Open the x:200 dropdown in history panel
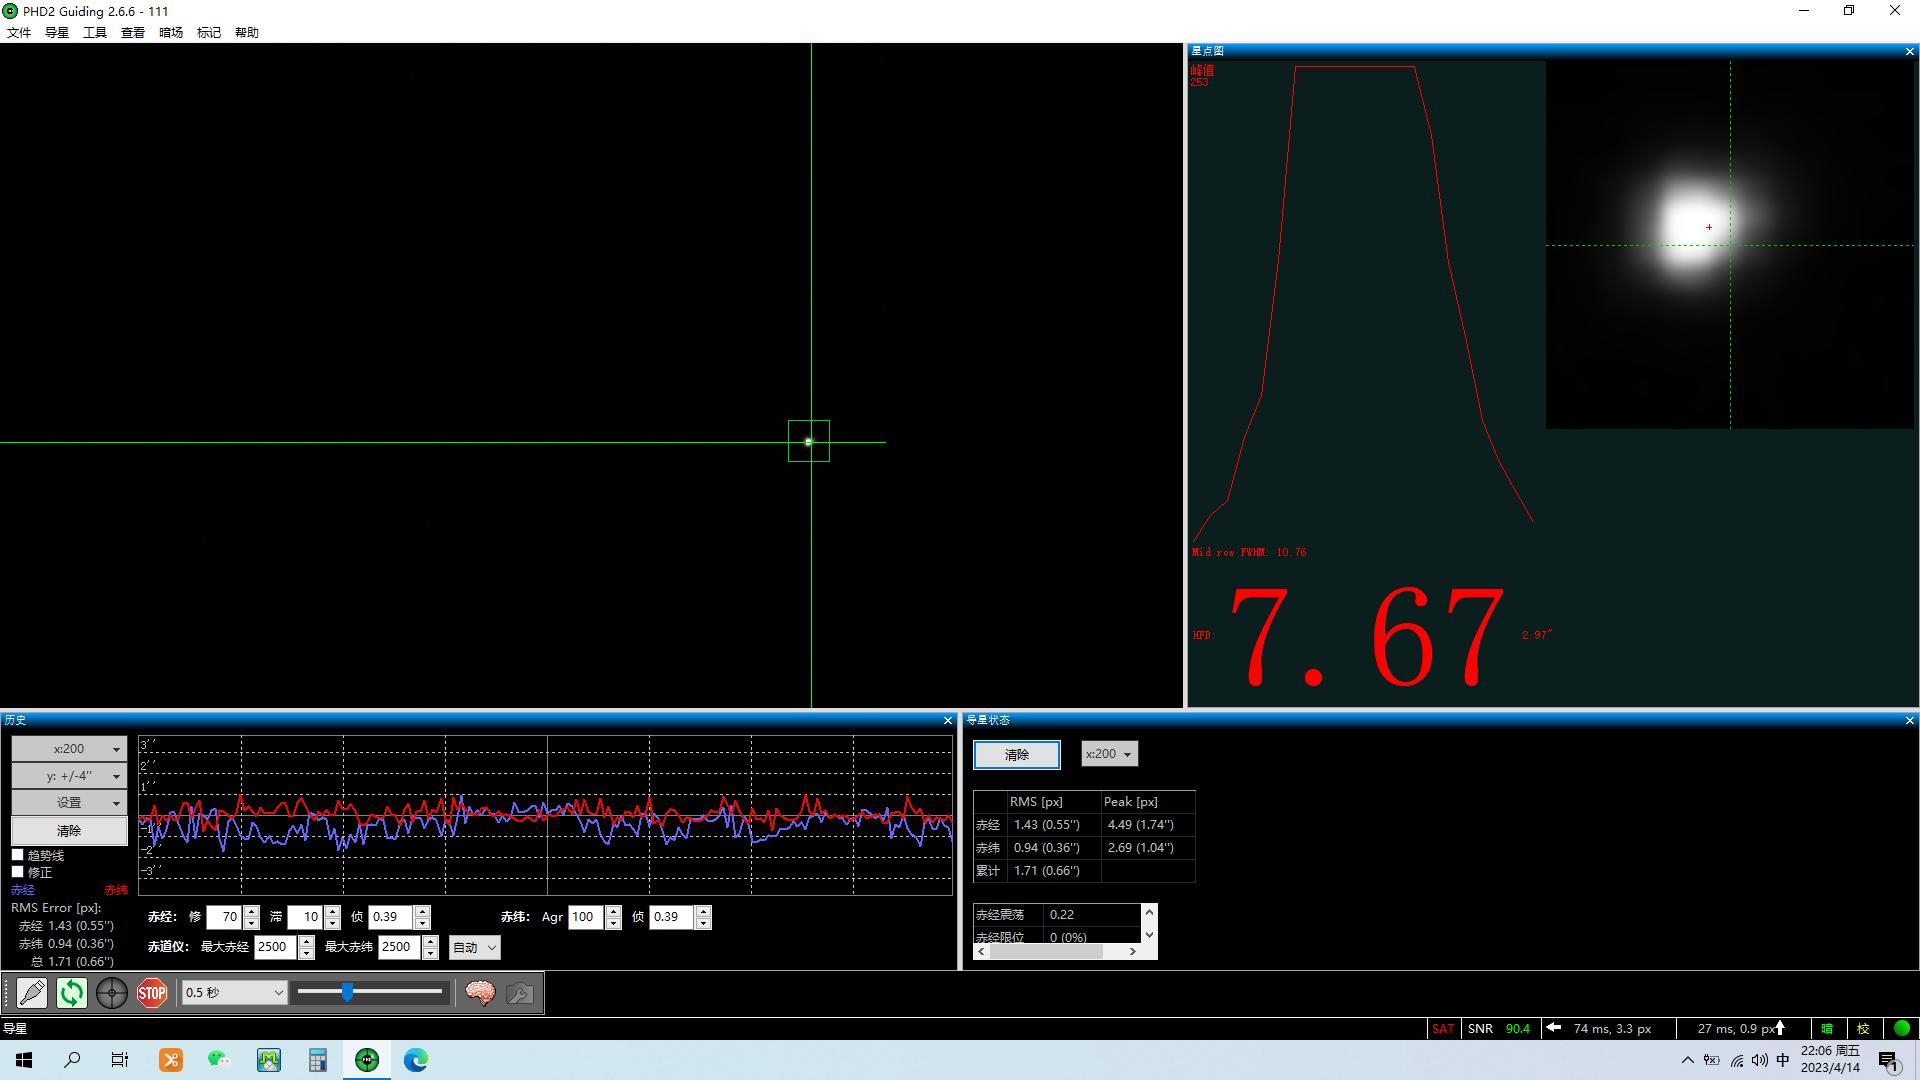Screen dimensions: 1920x1080 [x=69, y=749]
